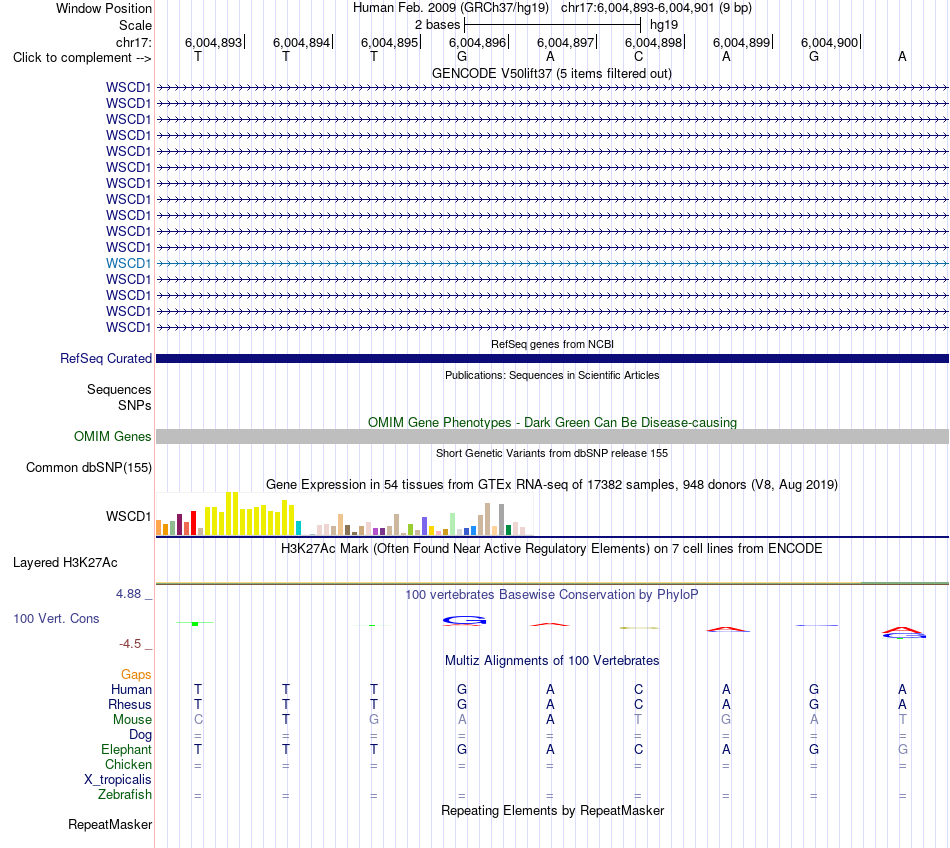Click the gray OMIM Genes bar
Viewport: 950px width, 848px height.
point(553,437)
